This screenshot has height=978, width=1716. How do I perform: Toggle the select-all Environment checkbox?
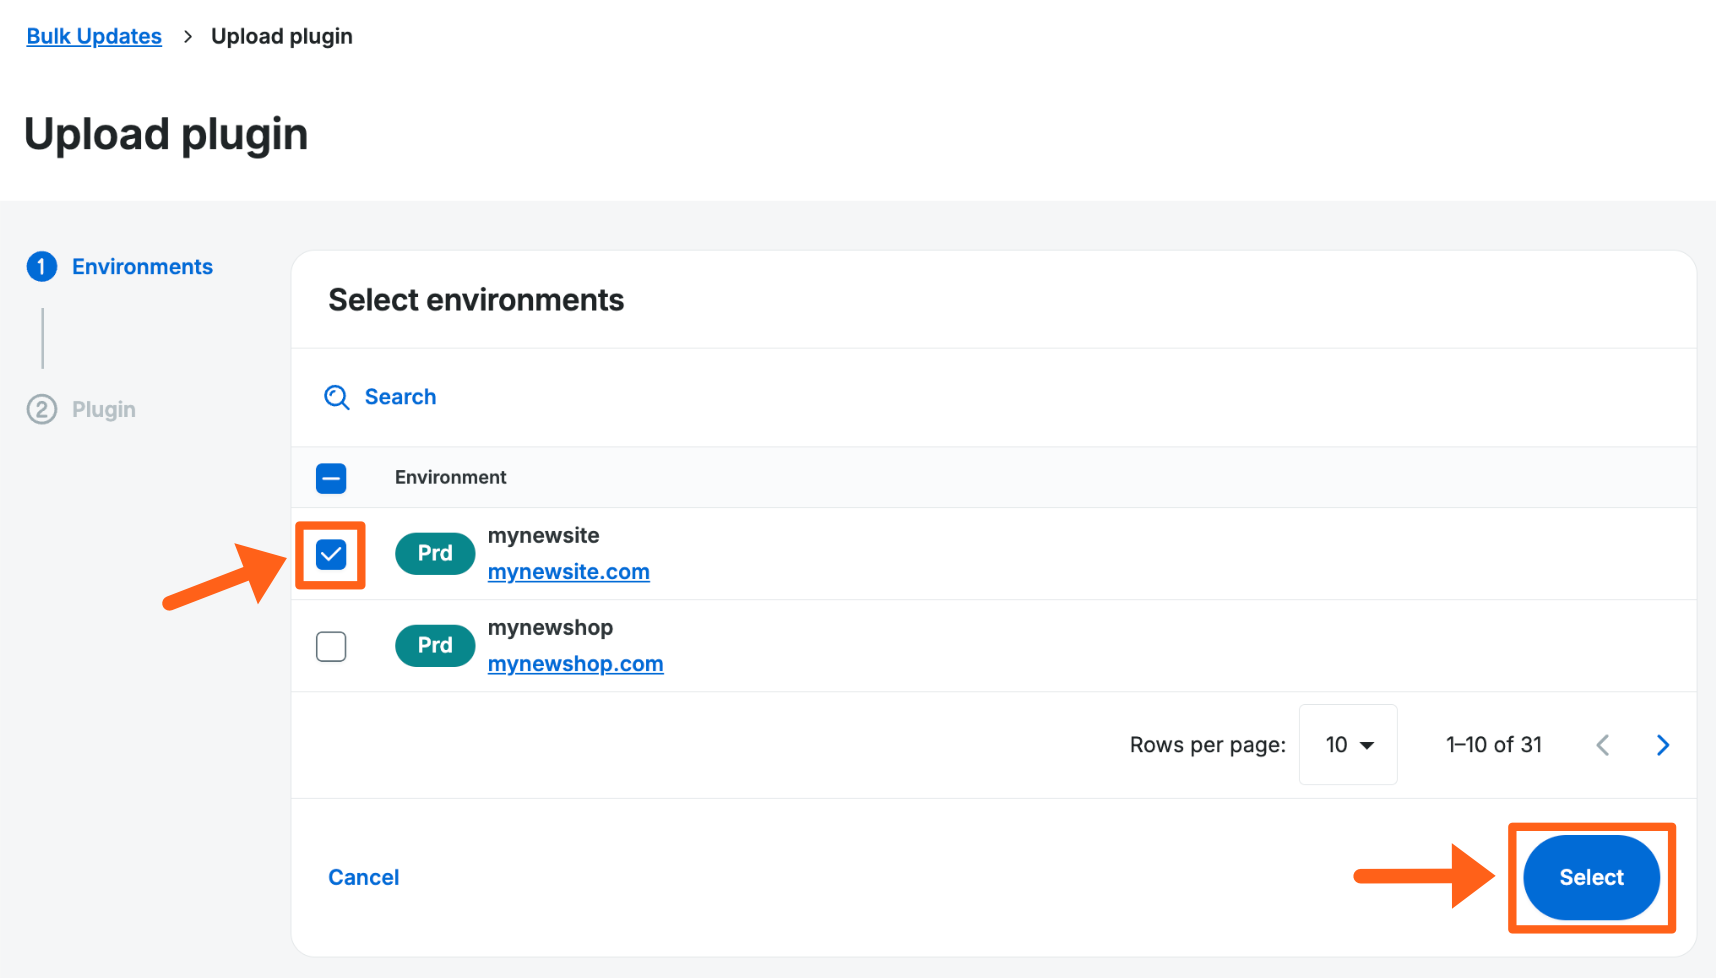click(x=331, y=478)
